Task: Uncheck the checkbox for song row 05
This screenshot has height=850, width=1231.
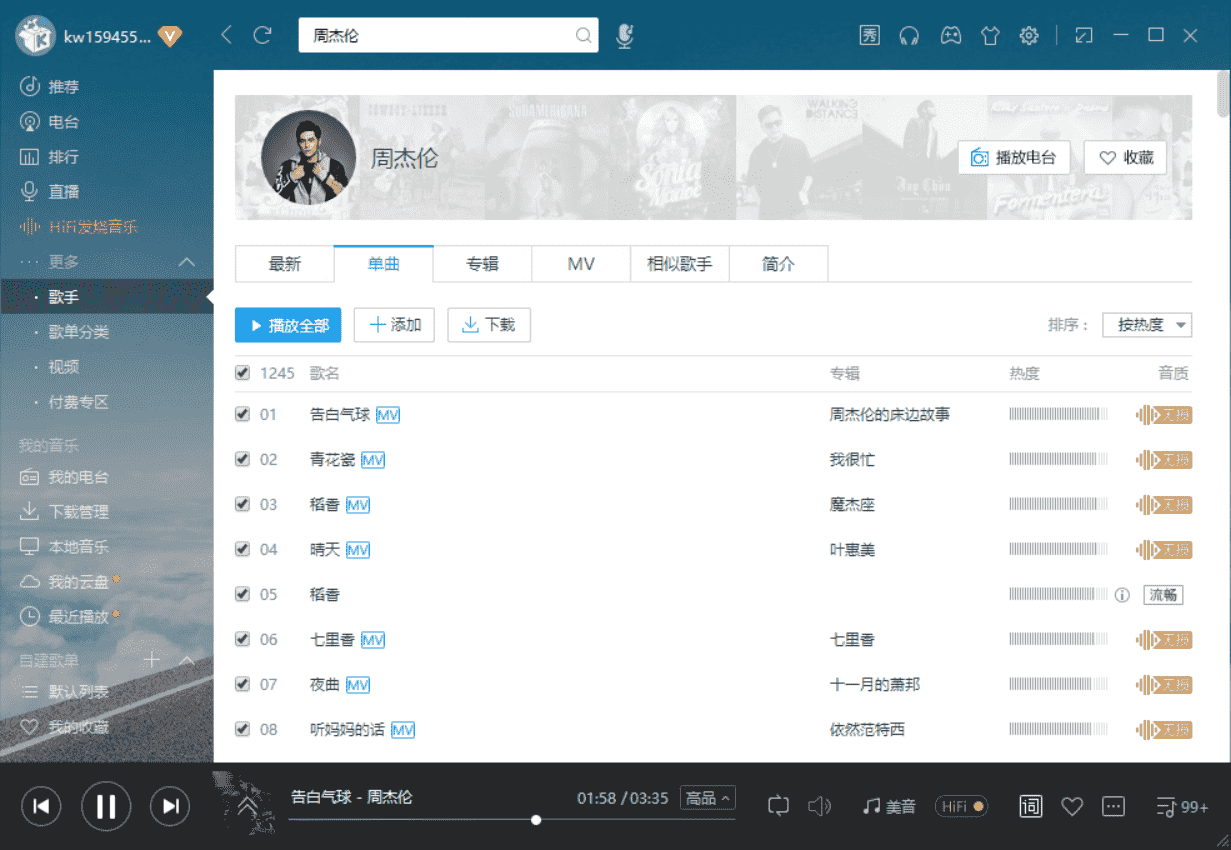Action: (242, 594)
